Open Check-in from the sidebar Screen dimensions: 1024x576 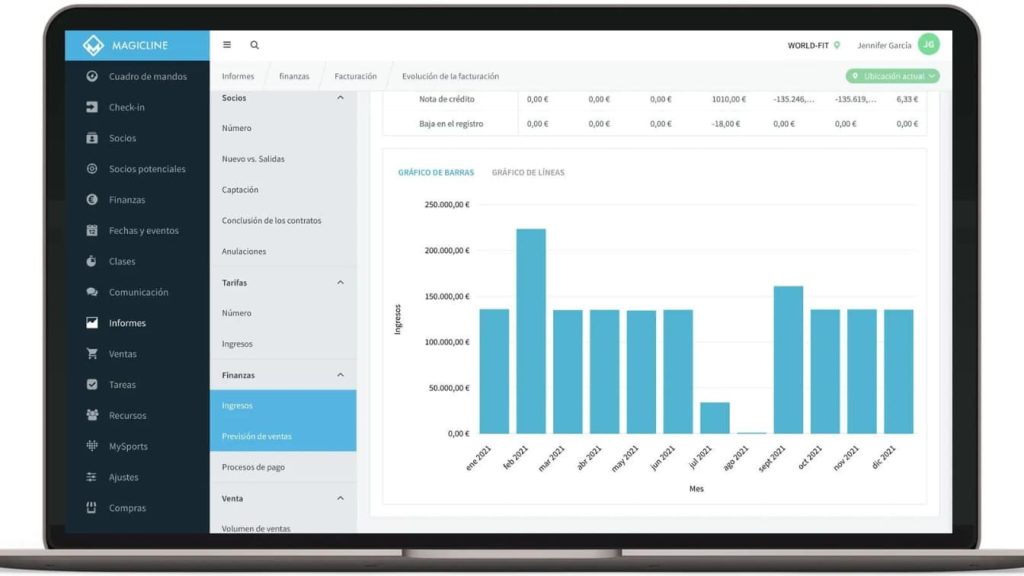[127, 107]
